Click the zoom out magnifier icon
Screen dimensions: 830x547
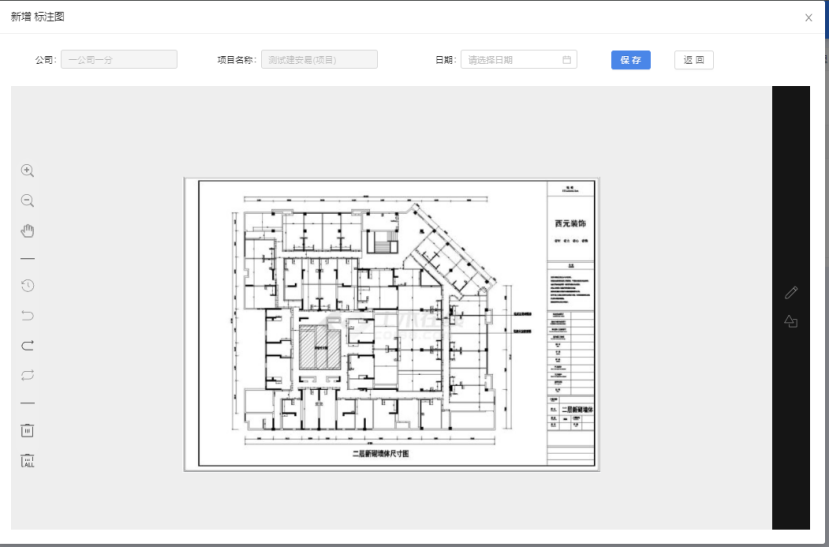28,201
